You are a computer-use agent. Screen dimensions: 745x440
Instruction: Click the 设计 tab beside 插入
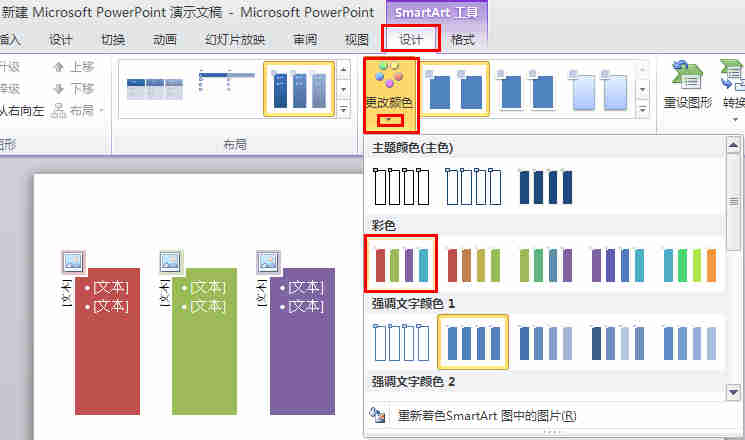pos(61,39)
